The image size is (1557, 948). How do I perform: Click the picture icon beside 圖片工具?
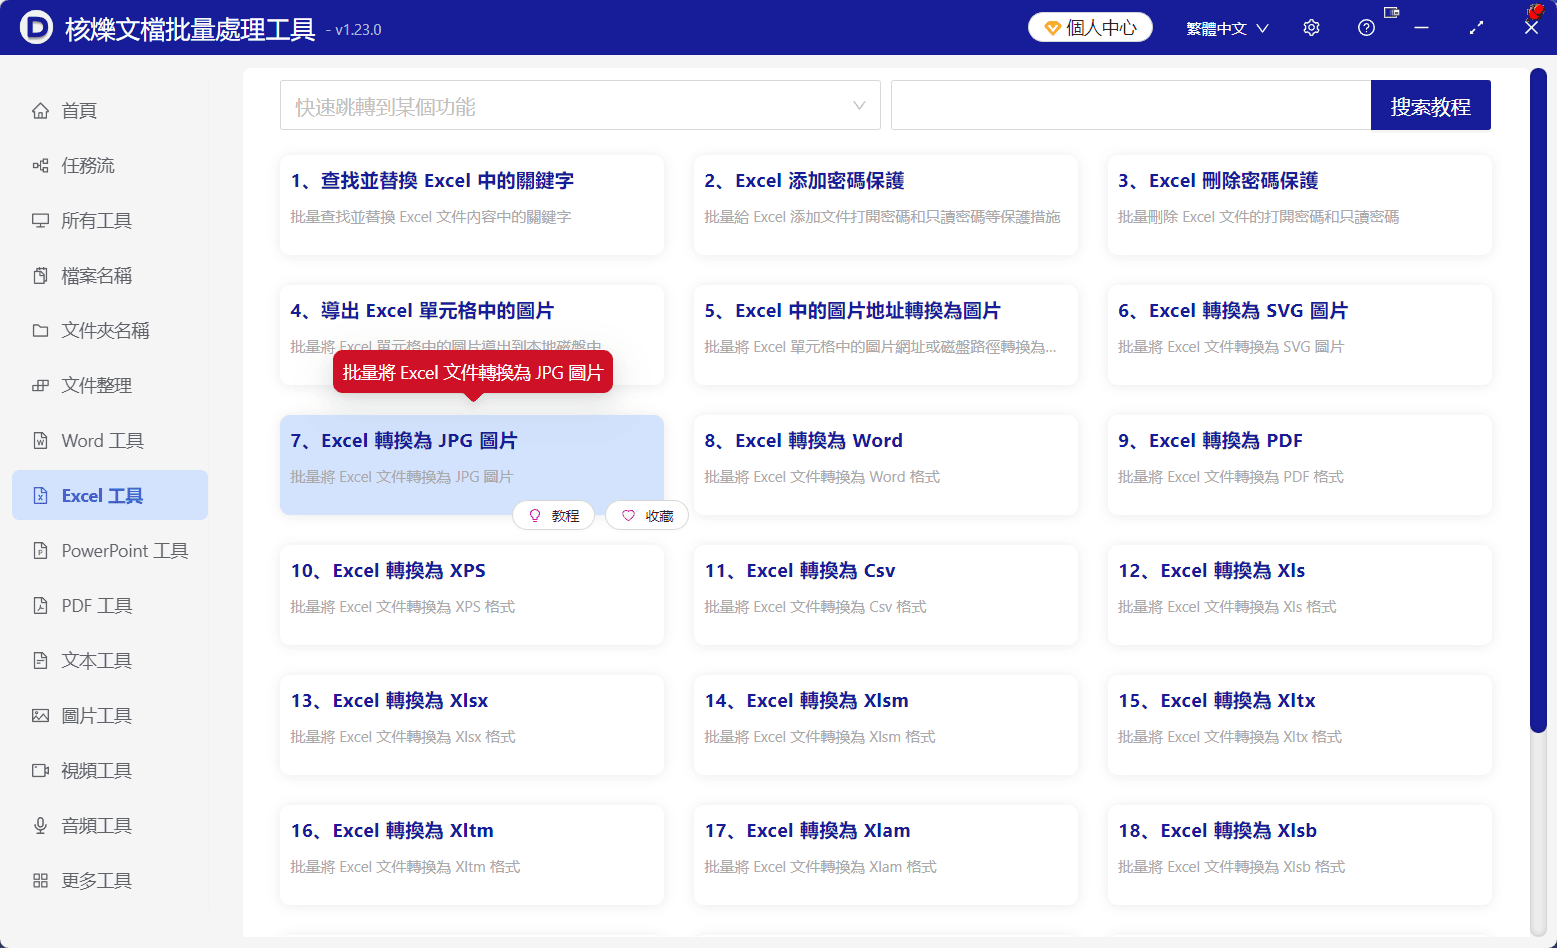tap(40, 716)
